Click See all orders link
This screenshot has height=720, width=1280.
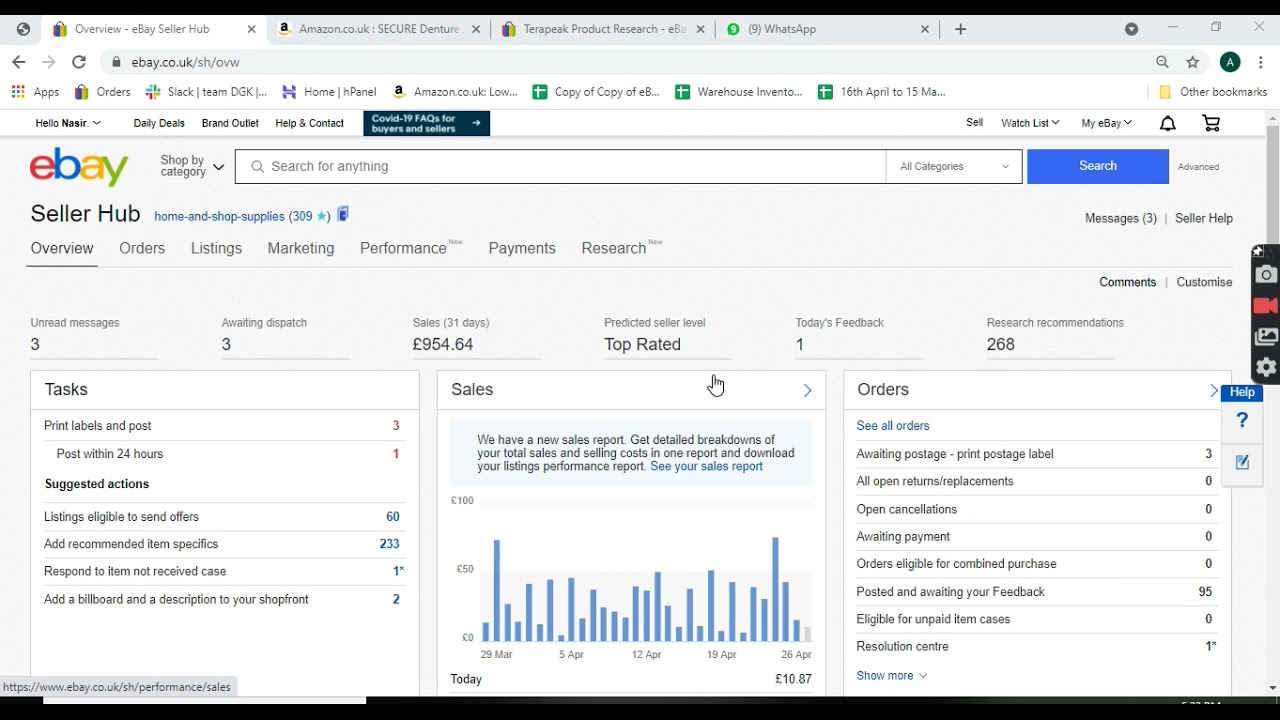coord(893,426)
